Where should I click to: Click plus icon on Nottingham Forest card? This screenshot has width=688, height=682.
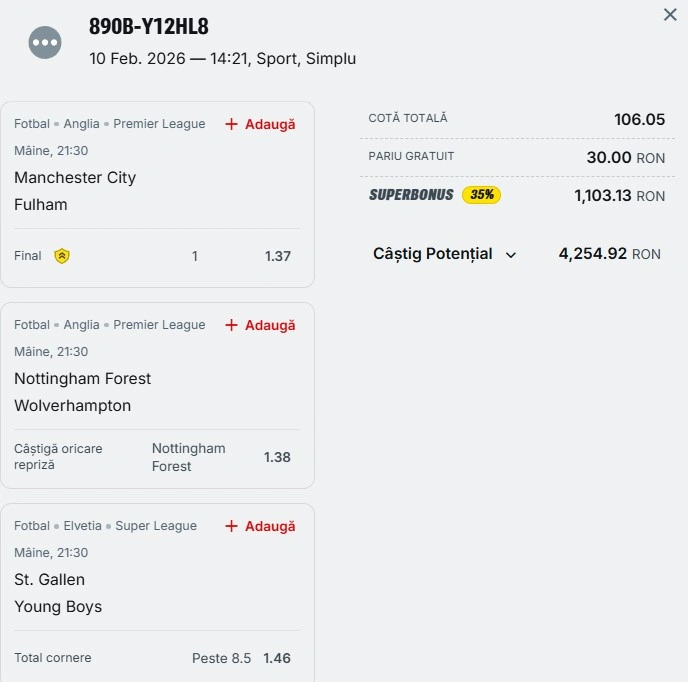231,325
